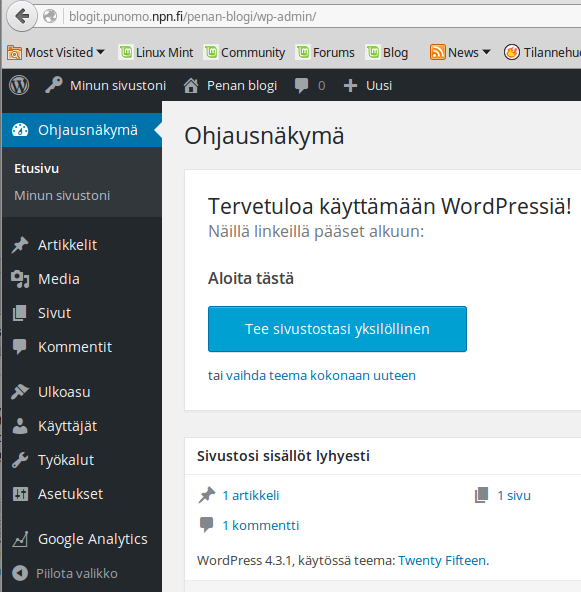The image size is (581, 592).
Task: Open the Blog bookmark
Action: tap(387, 52)
